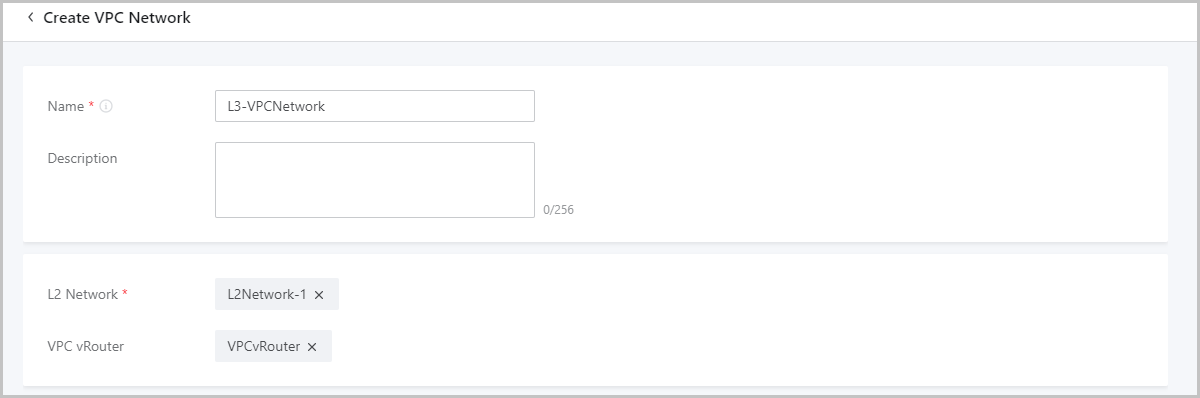Remove the VPCvRouter selection with its X
The width and height of the screenshot is (1200, 398).
[312, 347]
